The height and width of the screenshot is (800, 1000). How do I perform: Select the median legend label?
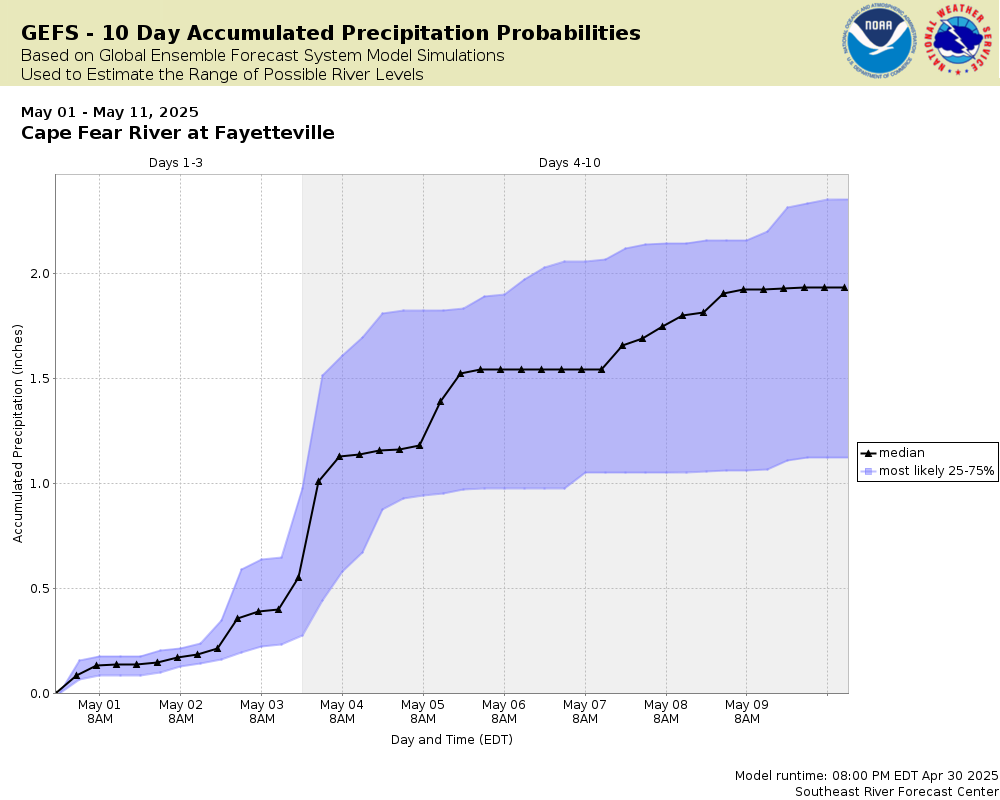click(x=901, y=453)
